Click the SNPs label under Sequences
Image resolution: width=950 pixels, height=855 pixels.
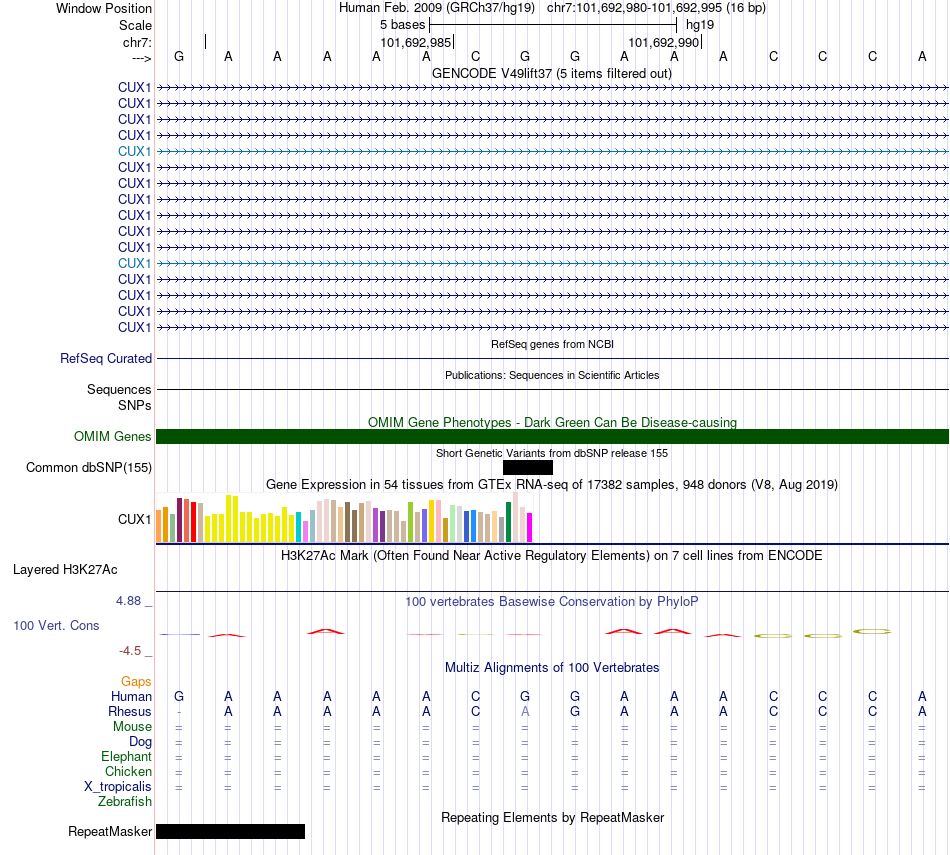(x=135, y=405)
